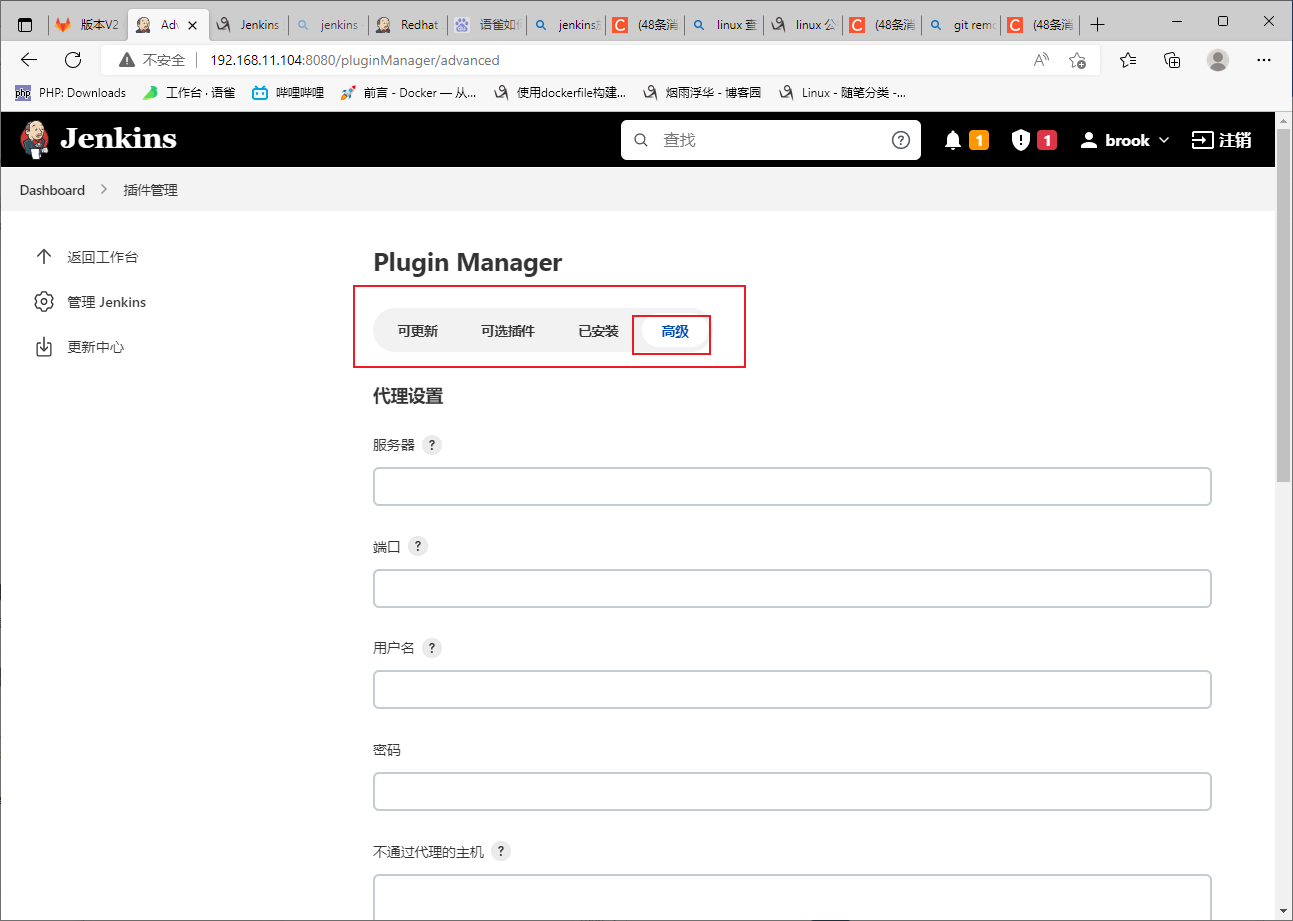The image size is (1293, 921).
Task: Switch to the 版本V2 browser tab
Action: coord(87,25)
